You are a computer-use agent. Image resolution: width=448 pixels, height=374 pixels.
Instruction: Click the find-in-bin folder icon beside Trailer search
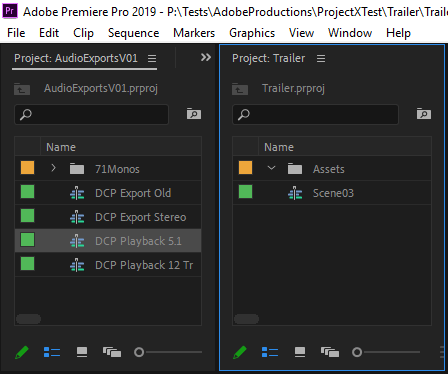pyautogui.click(x=424, y=114)
